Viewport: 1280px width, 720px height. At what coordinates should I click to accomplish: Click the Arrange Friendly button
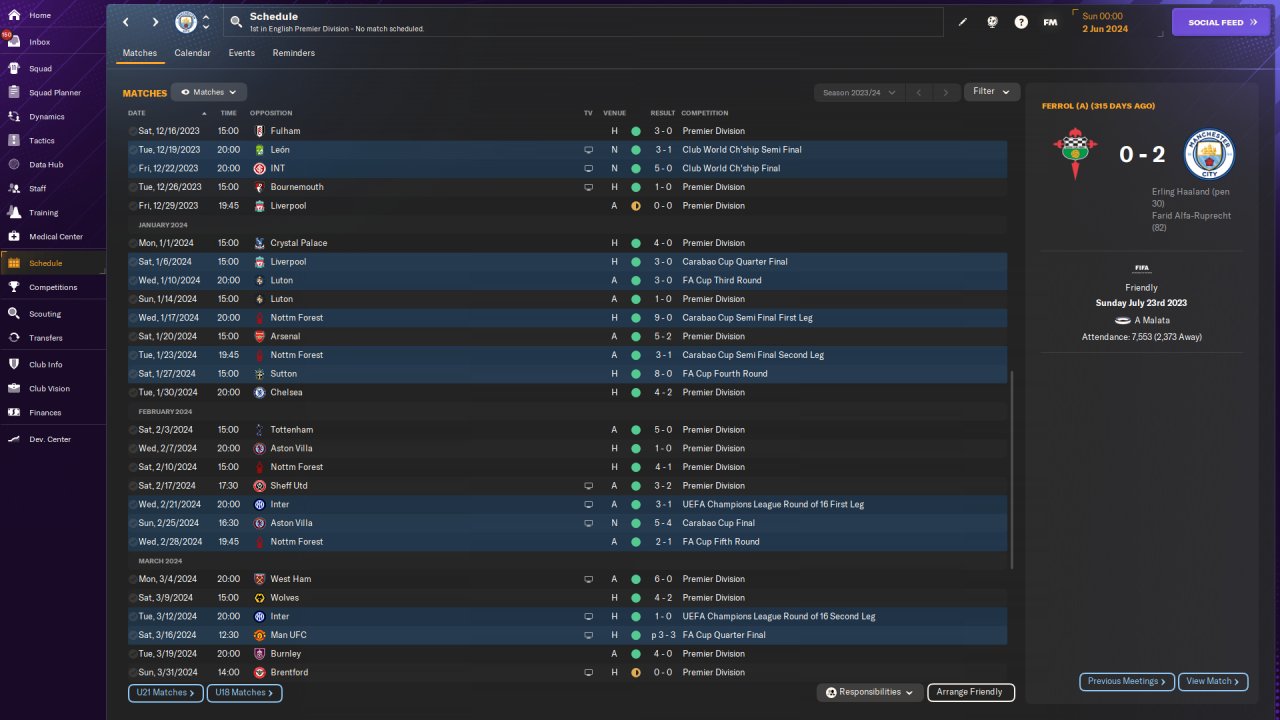pos(971,692)
